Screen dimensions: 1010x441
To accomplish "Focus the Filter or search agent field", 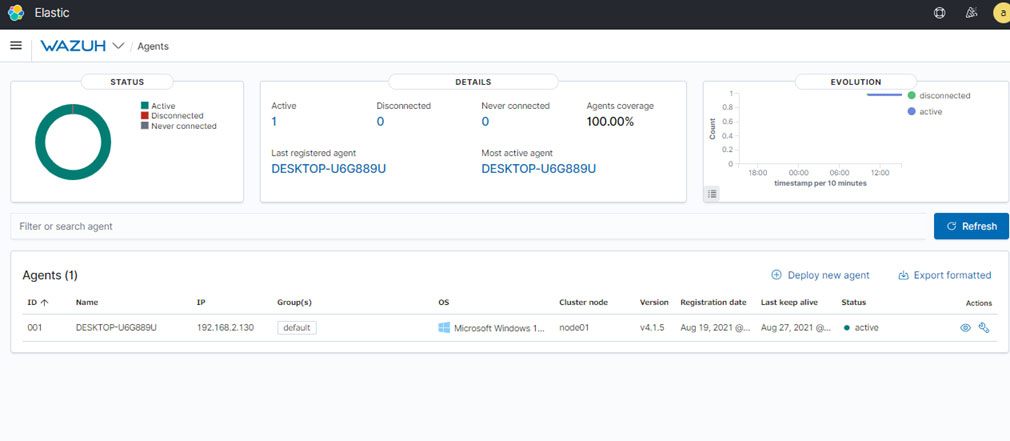I will [468, 226].
